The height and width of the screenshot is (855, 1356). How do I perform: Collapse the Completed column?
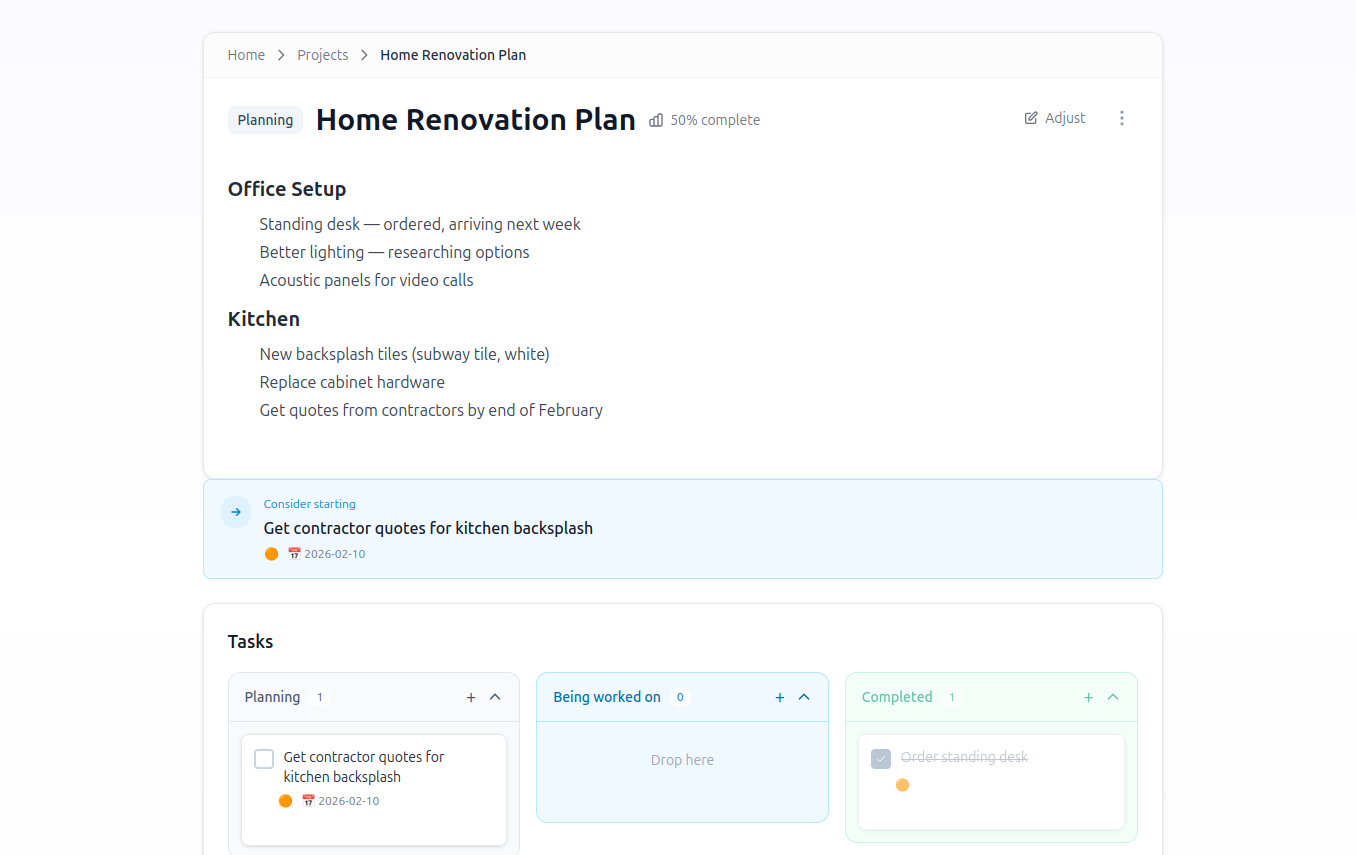(1113, 697)
